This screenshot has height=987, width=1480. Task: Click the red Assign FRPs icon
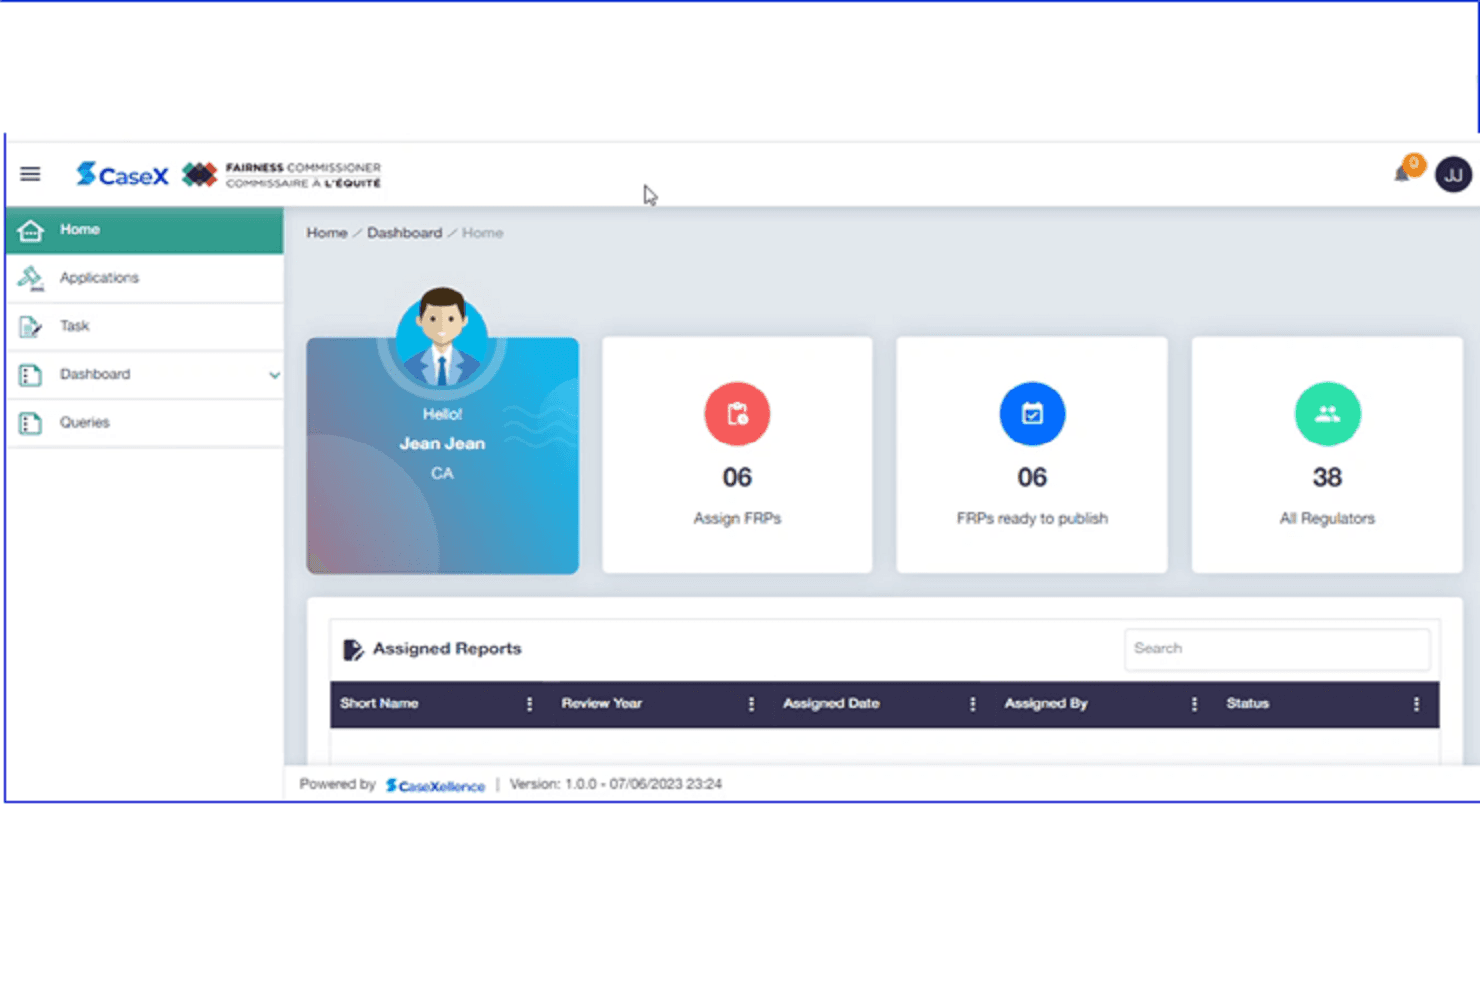point(737,414)
